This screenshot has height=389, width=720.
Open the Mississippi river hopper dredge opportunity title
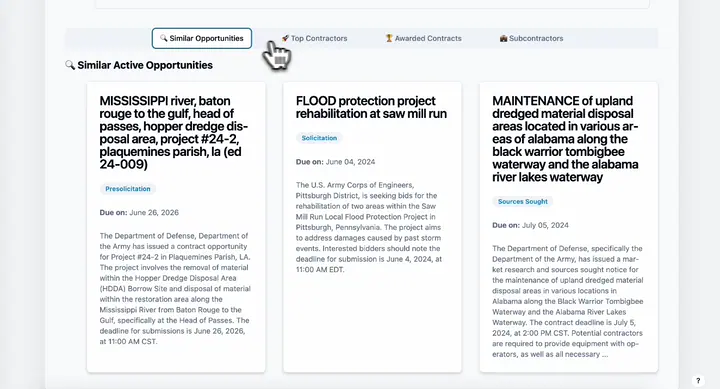174,132
